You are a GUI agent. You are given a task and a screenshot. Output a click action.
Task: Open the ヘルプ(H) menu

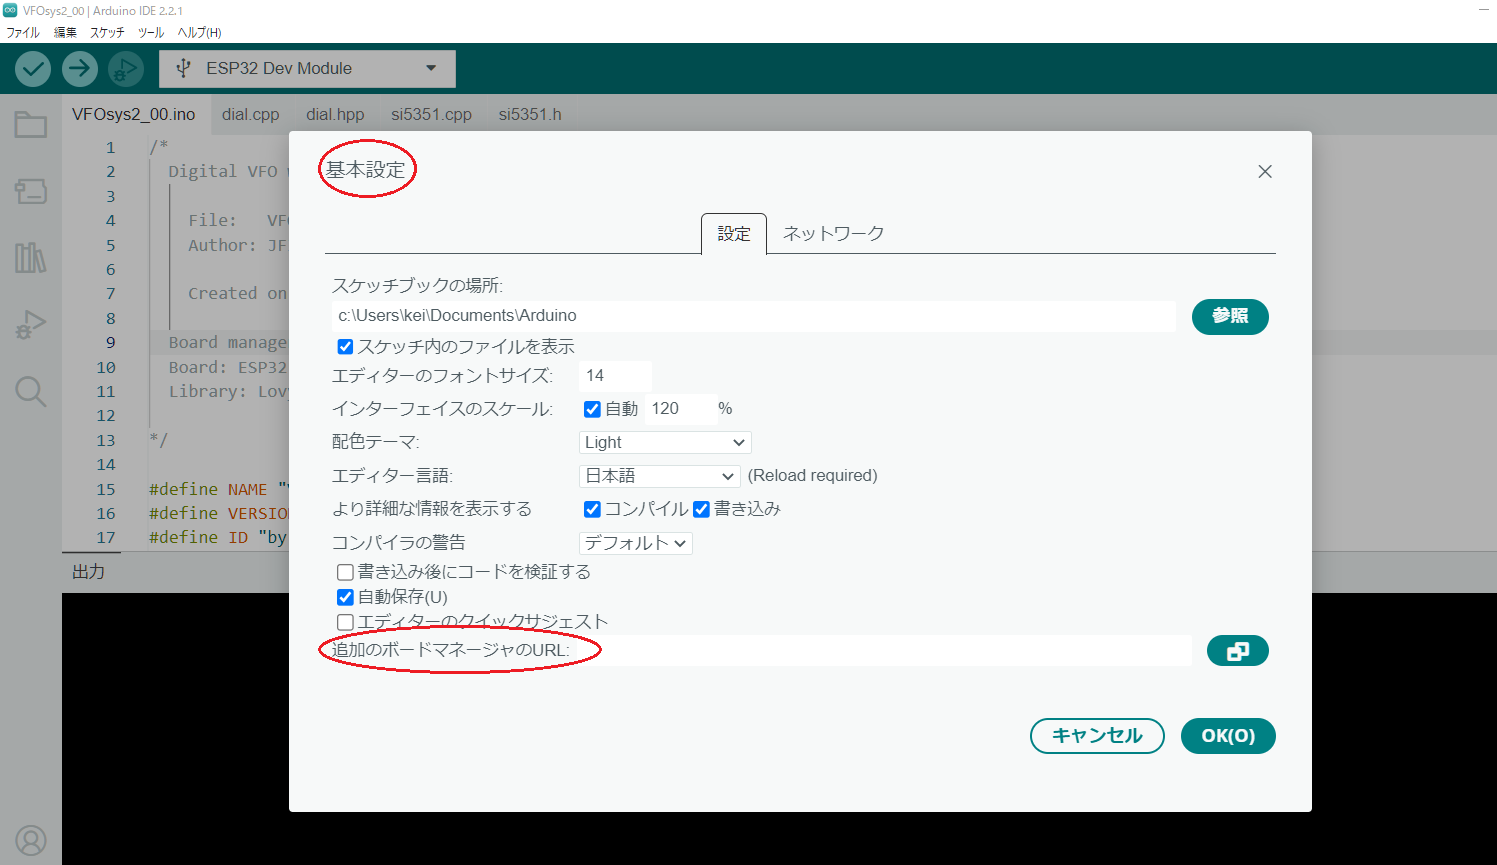pyautogui.click(x=199, y=32)
